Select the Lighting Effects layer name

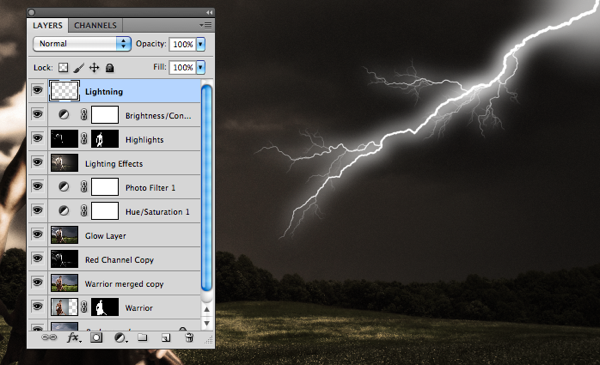point(114,164)
